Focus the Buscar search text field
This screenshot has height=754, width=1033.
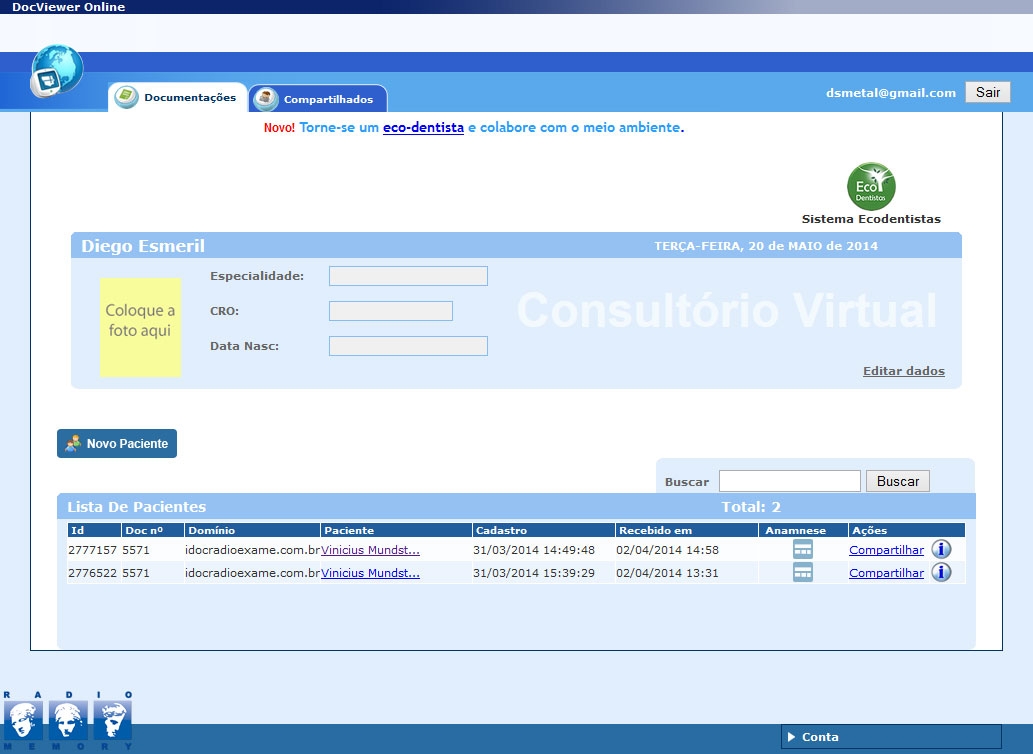click(789, 481)
